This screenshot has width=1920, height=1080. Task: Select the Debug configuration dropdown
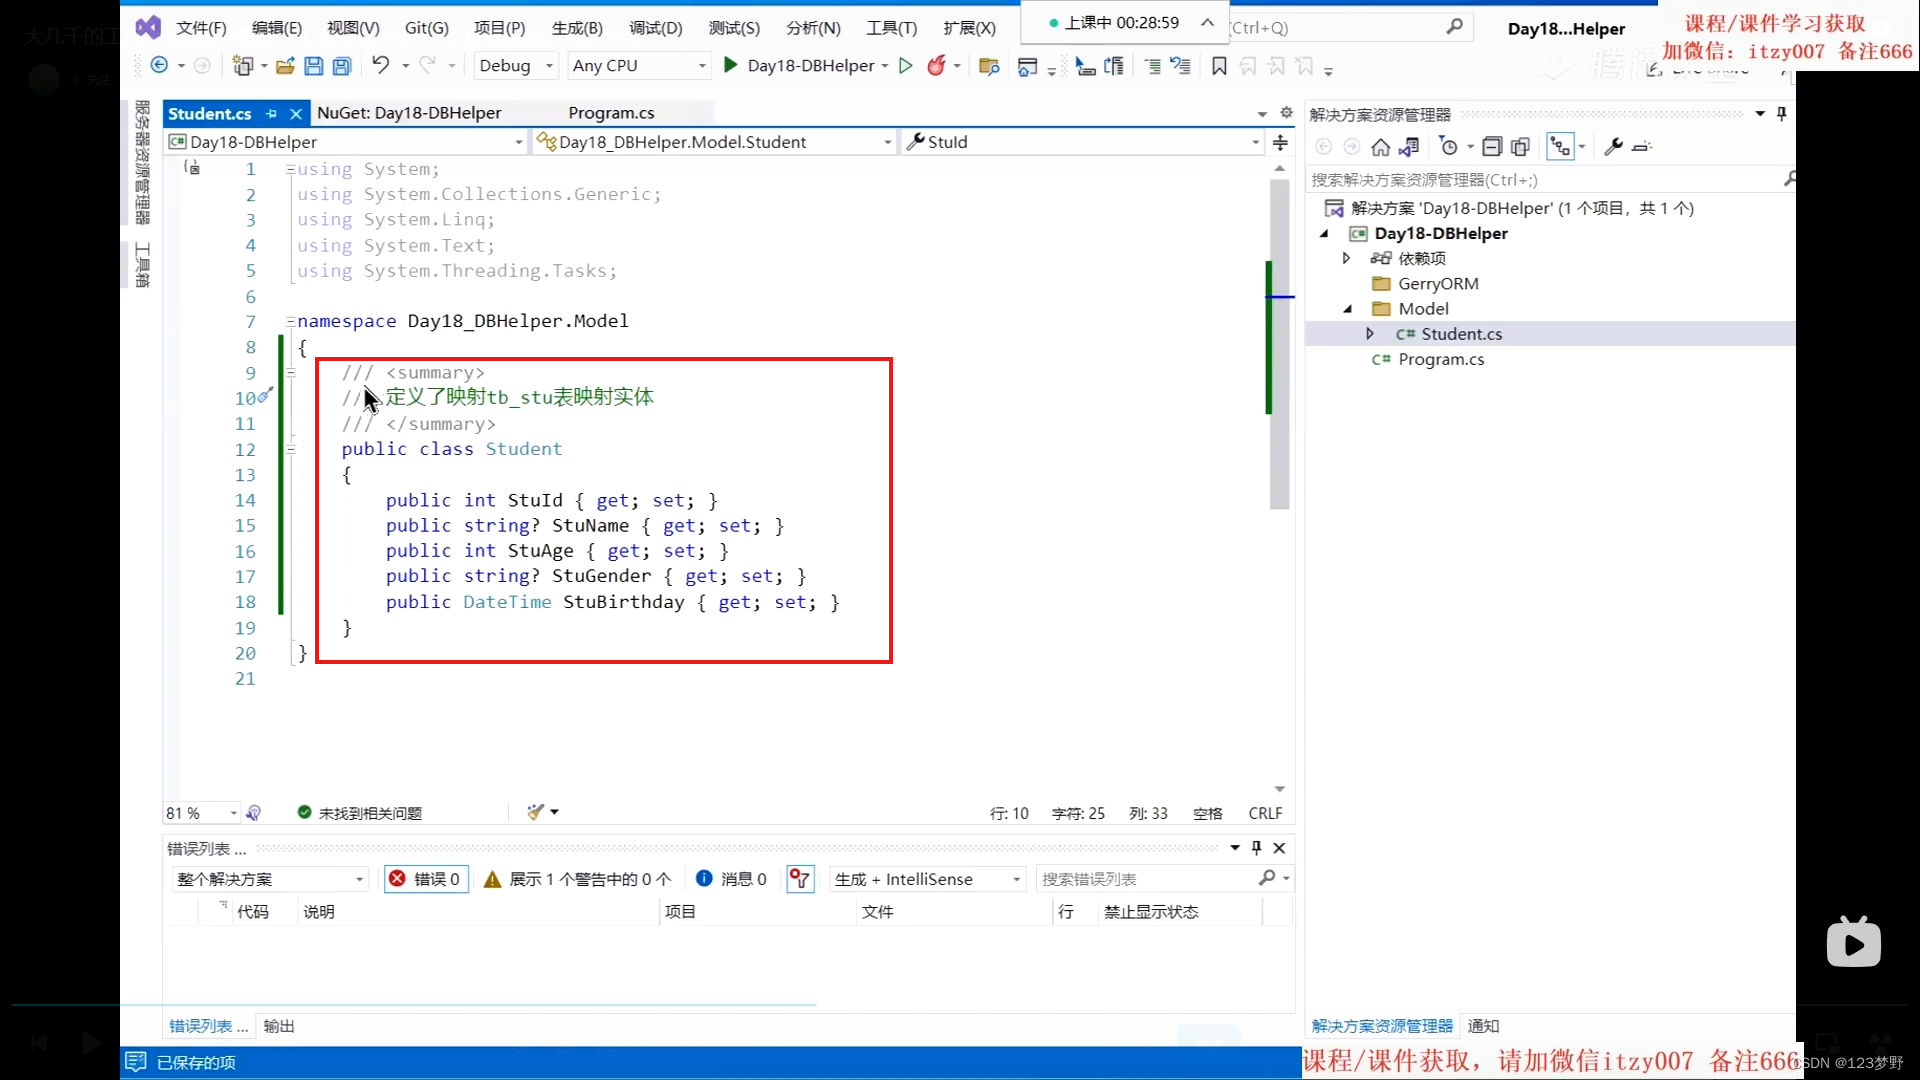coord(516,65)
